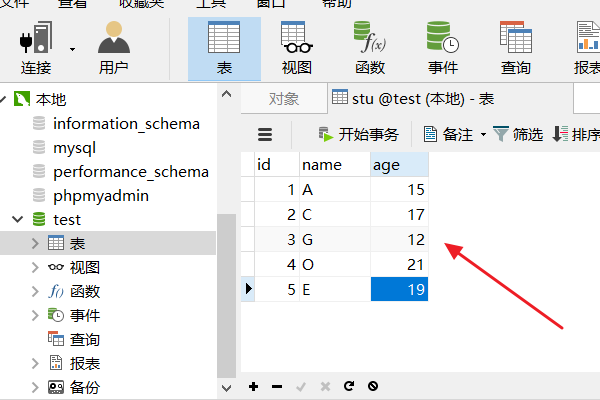
Task: Expand the 视图 node in tree
Action: point(35,267)
